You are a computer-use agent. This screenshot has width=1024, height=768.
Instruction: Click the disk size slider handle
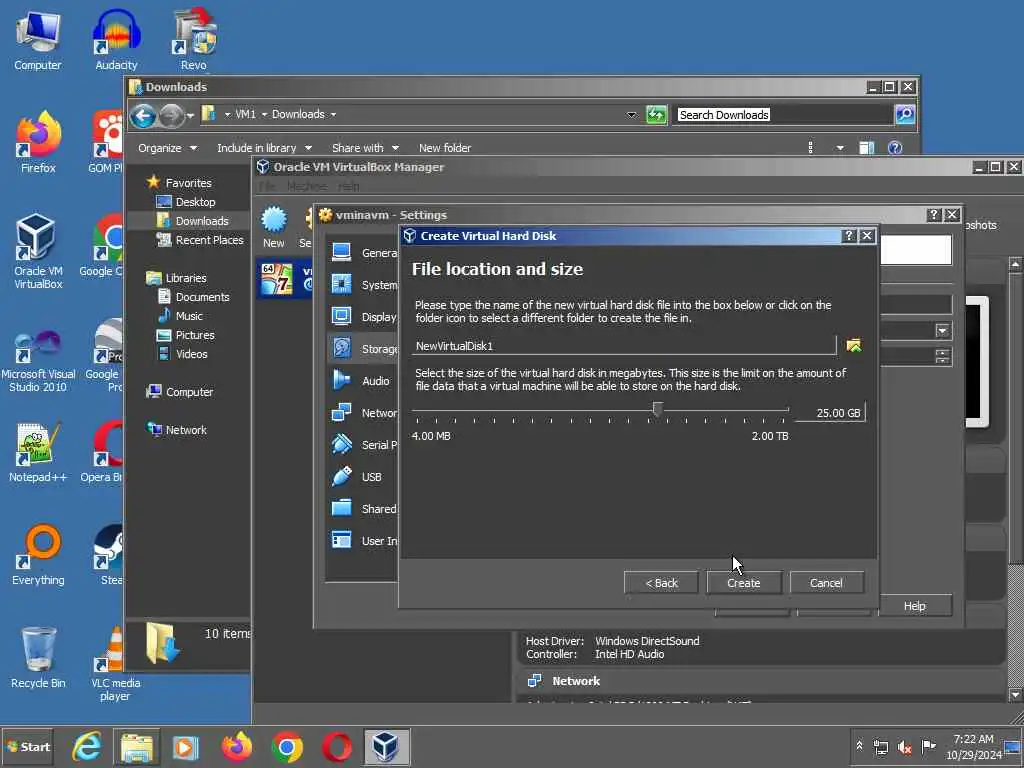tap(658, 409)
